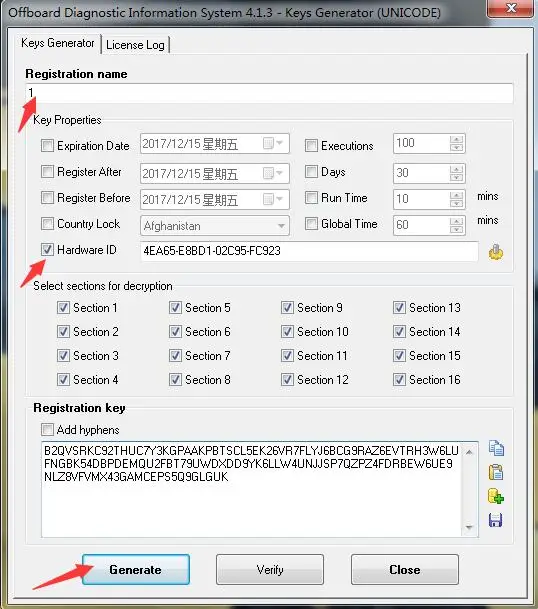Open the Expiration Date calendar dropdown
538x609 pixels.
coord(273,143)
